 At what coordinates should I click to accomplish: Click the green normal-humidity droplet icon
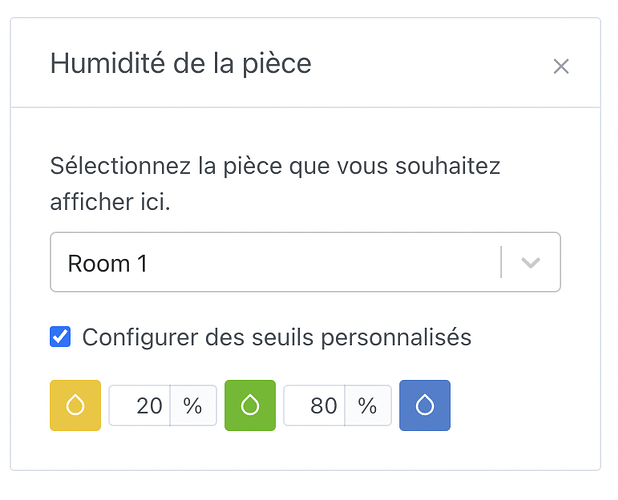point(250,405)
